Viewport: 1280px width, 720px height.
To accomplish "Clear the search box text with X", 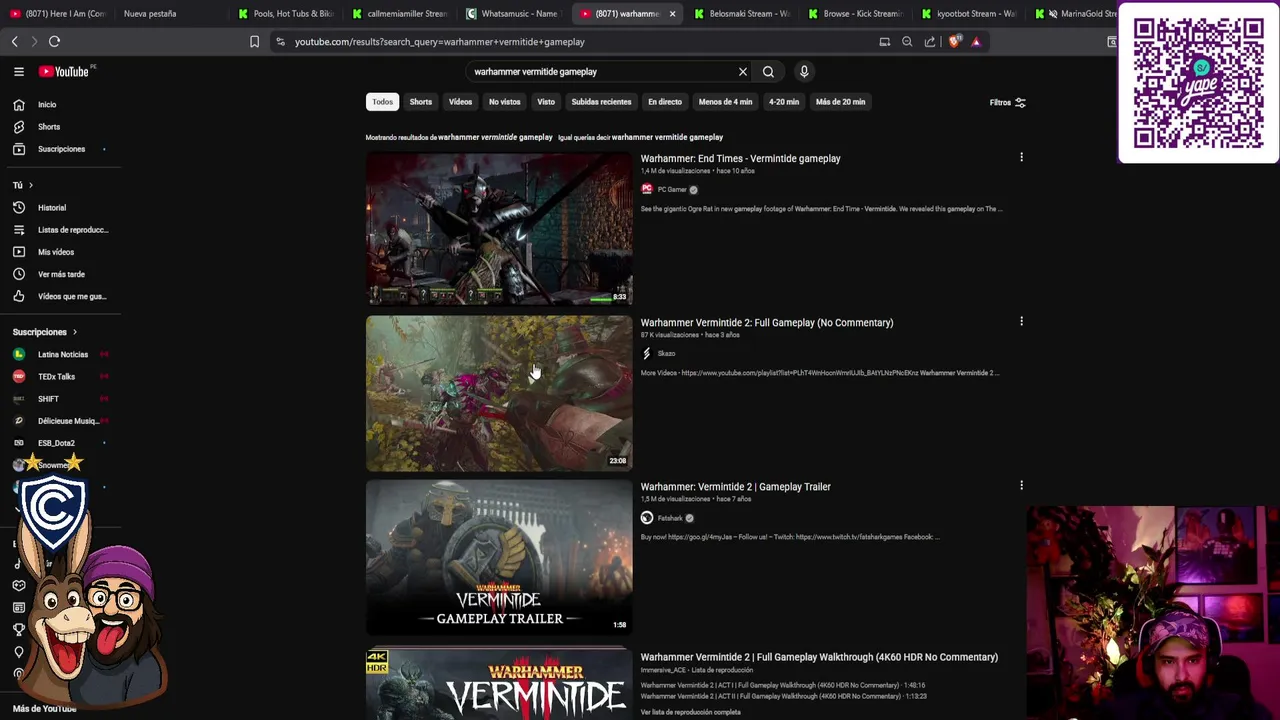I will 743,72.
